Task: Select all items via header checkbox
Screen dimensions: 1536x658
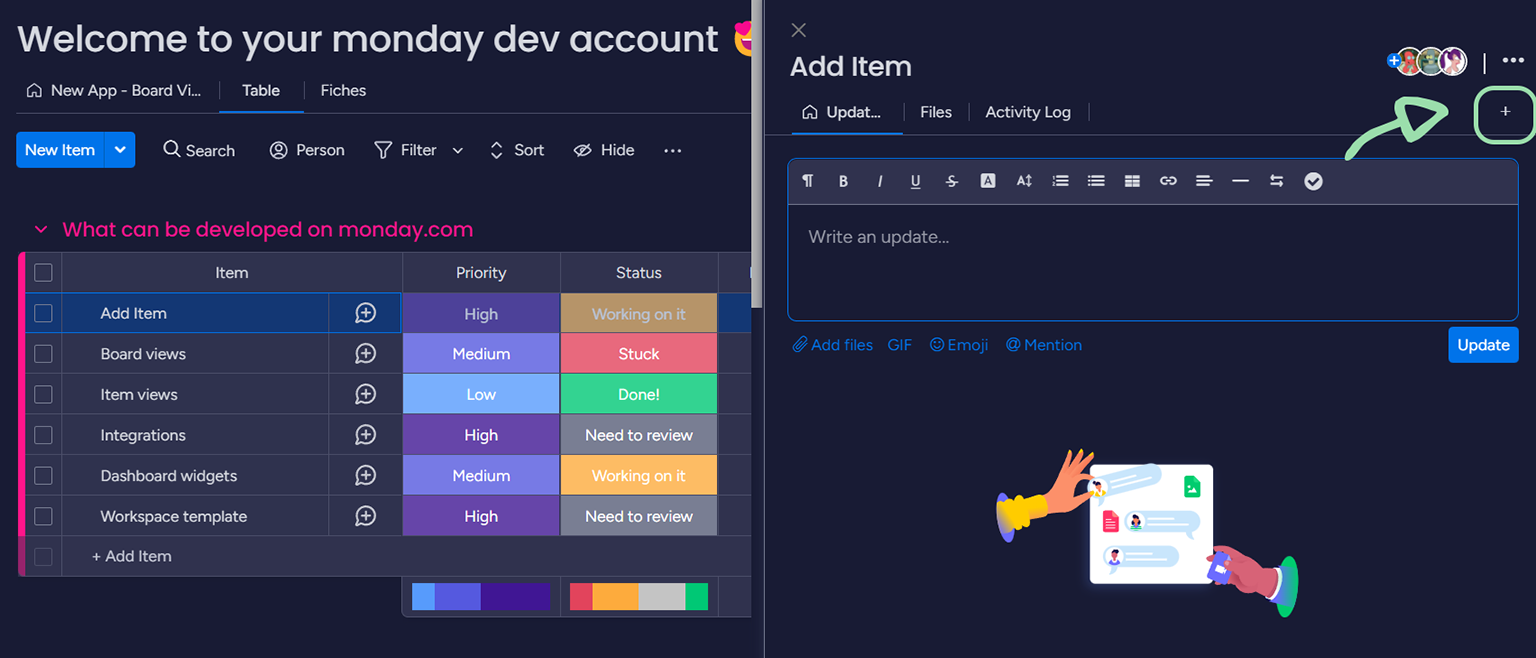Action: (43, 272)
